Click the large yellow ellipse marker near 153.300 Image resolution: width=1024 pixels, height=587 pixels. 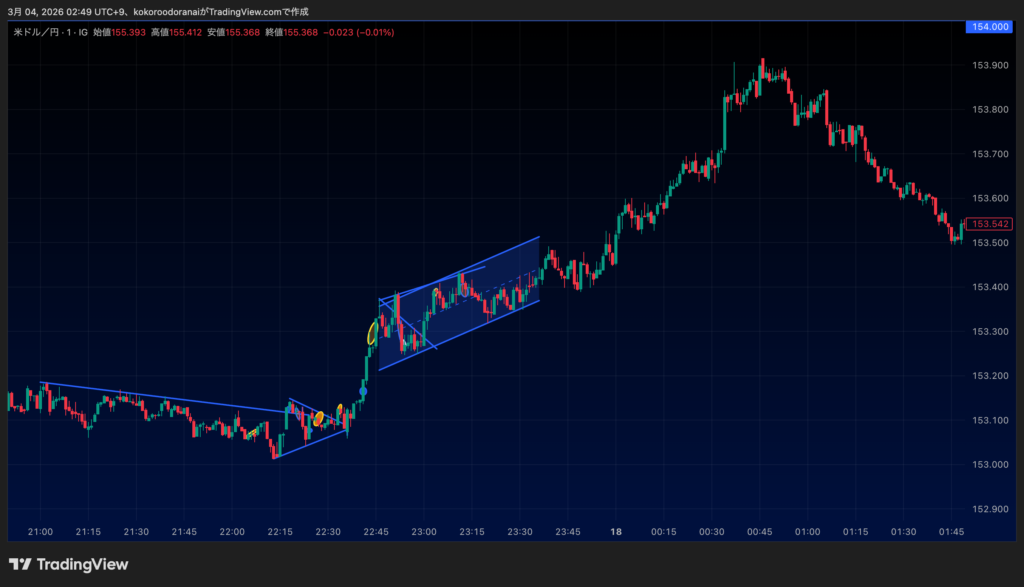pyautogui.click(x=372, y=333)
